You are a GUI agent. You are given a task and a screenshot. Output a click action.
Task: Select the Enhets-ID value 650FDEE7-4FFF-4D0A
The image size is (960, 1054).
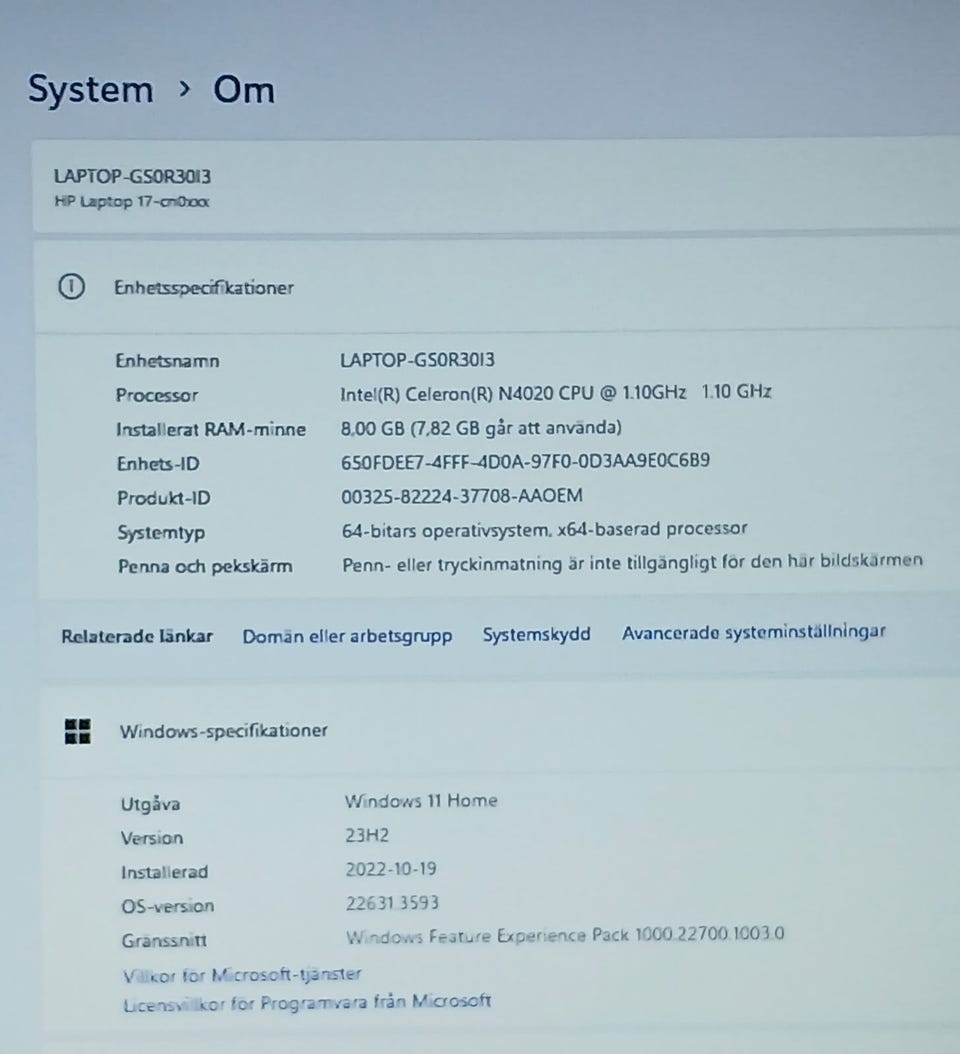coord(525,461)
